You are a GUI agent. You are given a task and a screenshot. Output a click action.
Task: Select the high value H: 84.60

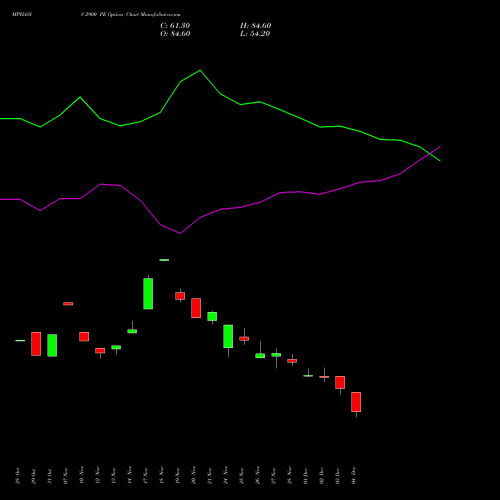click(x=255, y=26)
